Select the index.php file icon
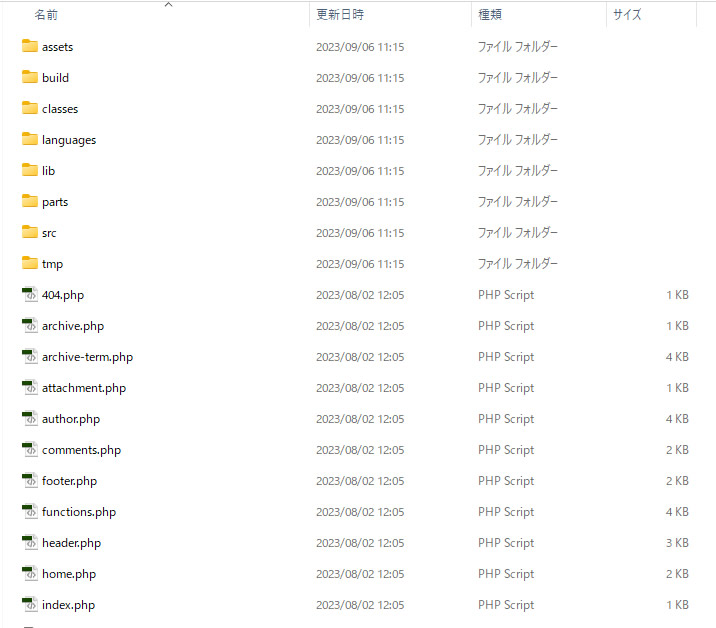Screen dimensions: 716x628 [29, 605]
